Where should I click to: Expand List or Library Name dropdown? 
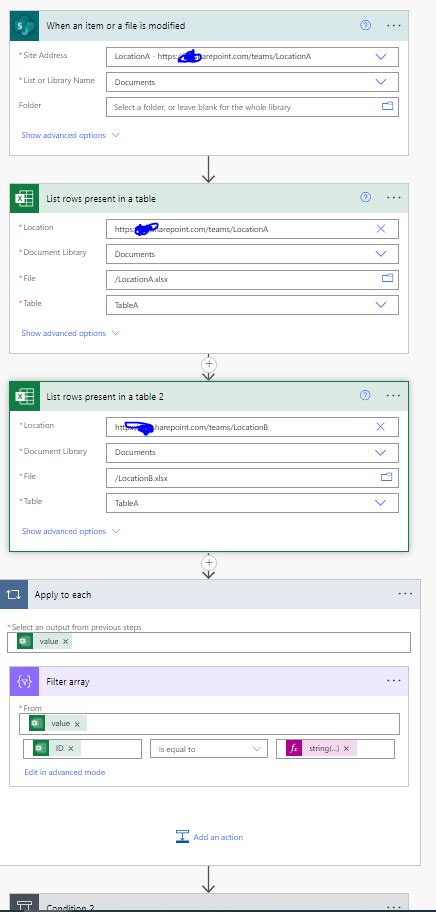381,82
